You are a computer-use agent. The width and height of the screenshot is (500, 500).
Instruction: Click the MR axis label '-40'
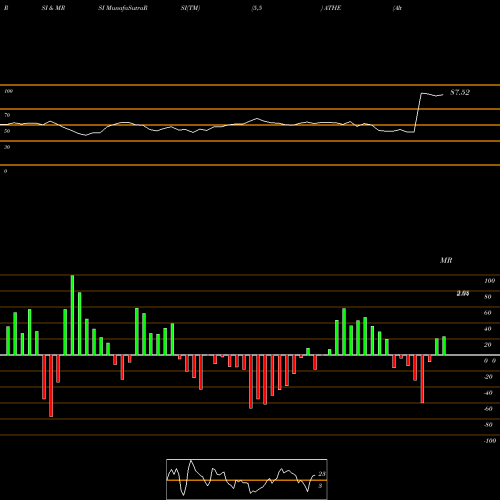(488, 393)
